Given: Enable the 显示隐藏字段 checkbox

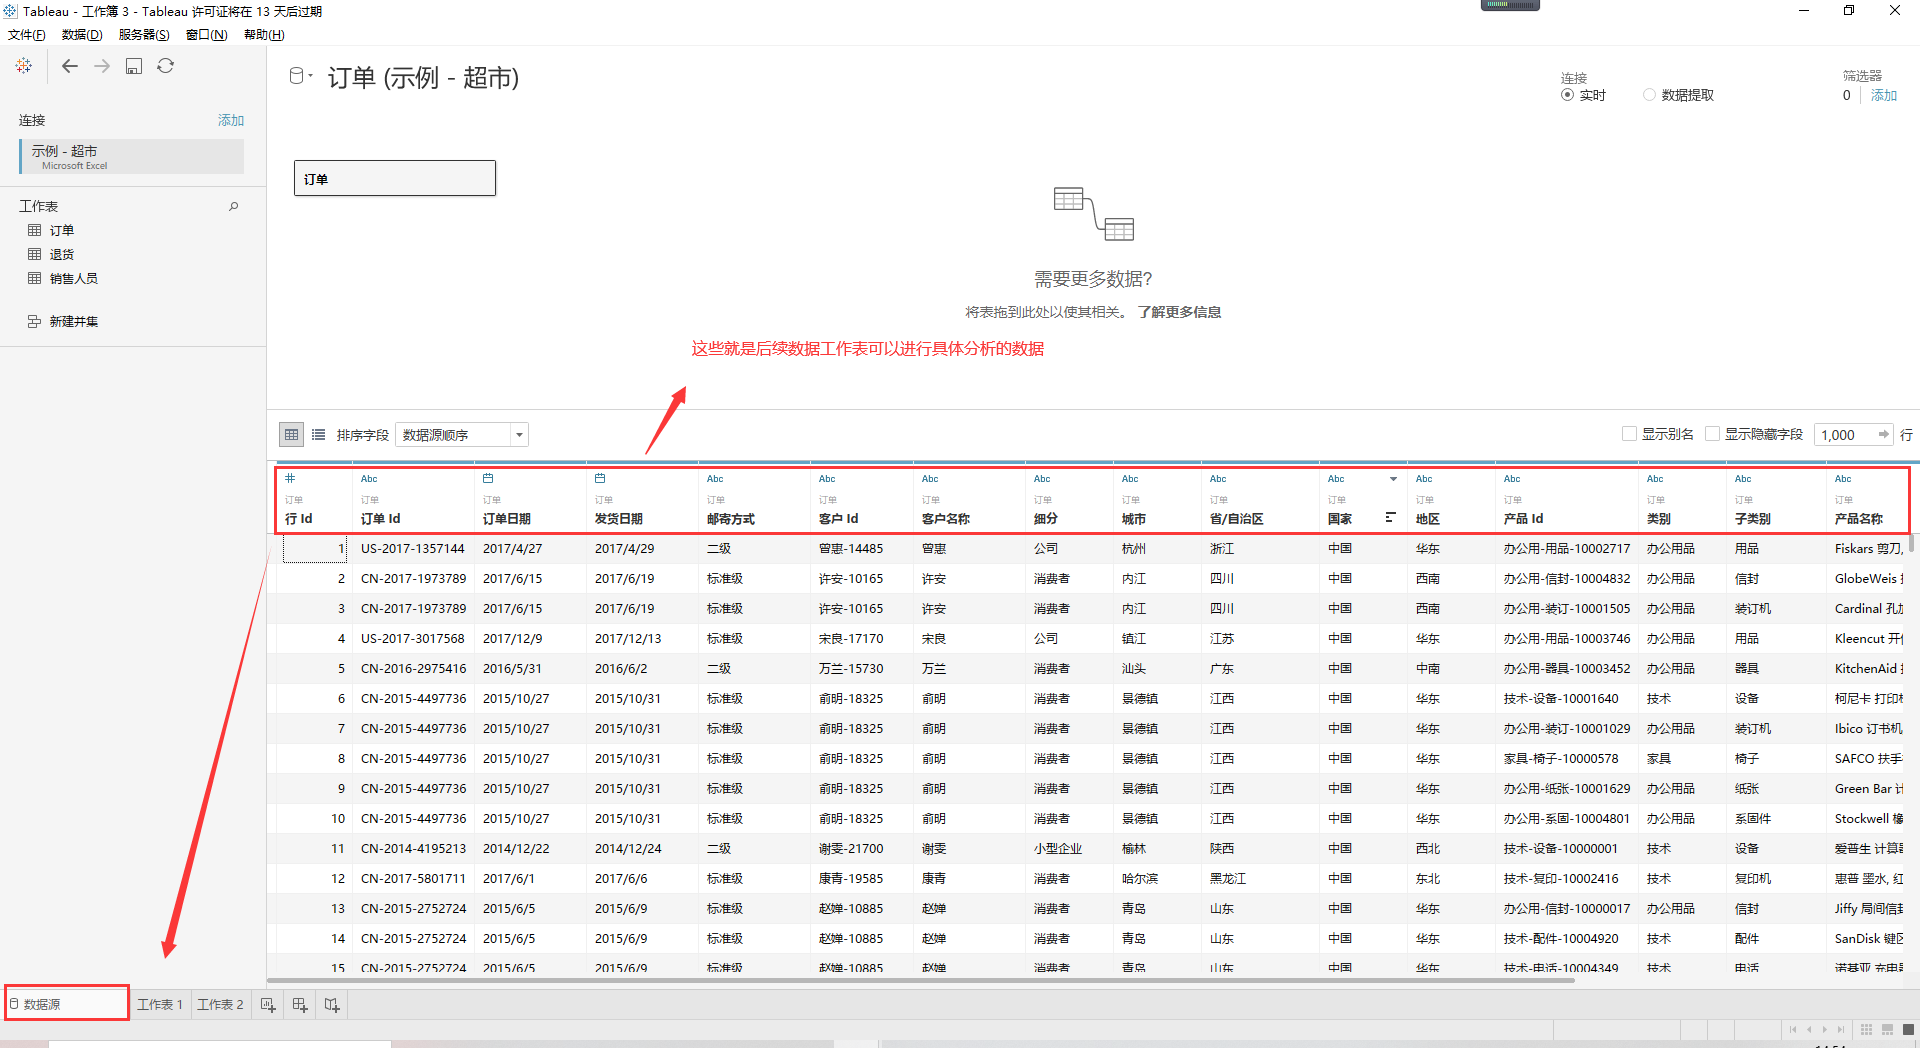Looking at the screenshot, I should click(1712, 434).
